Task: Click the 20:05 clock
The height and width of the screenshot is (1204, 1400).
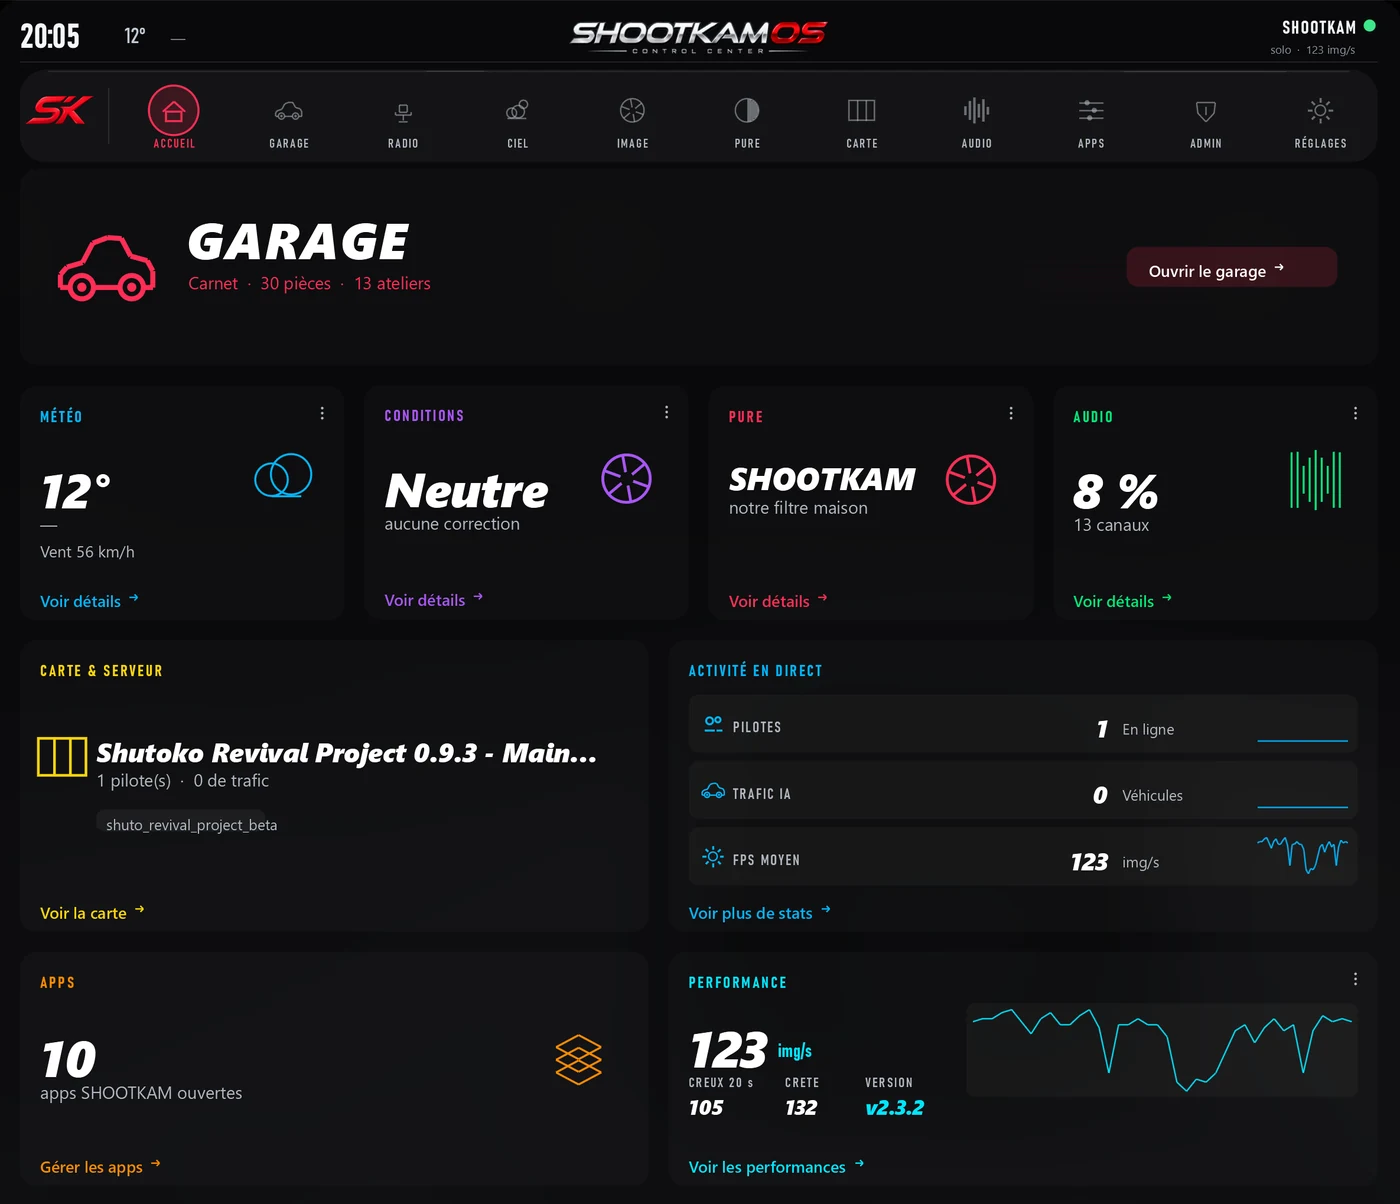Action: pyautogui.click(x=50, y=37)
